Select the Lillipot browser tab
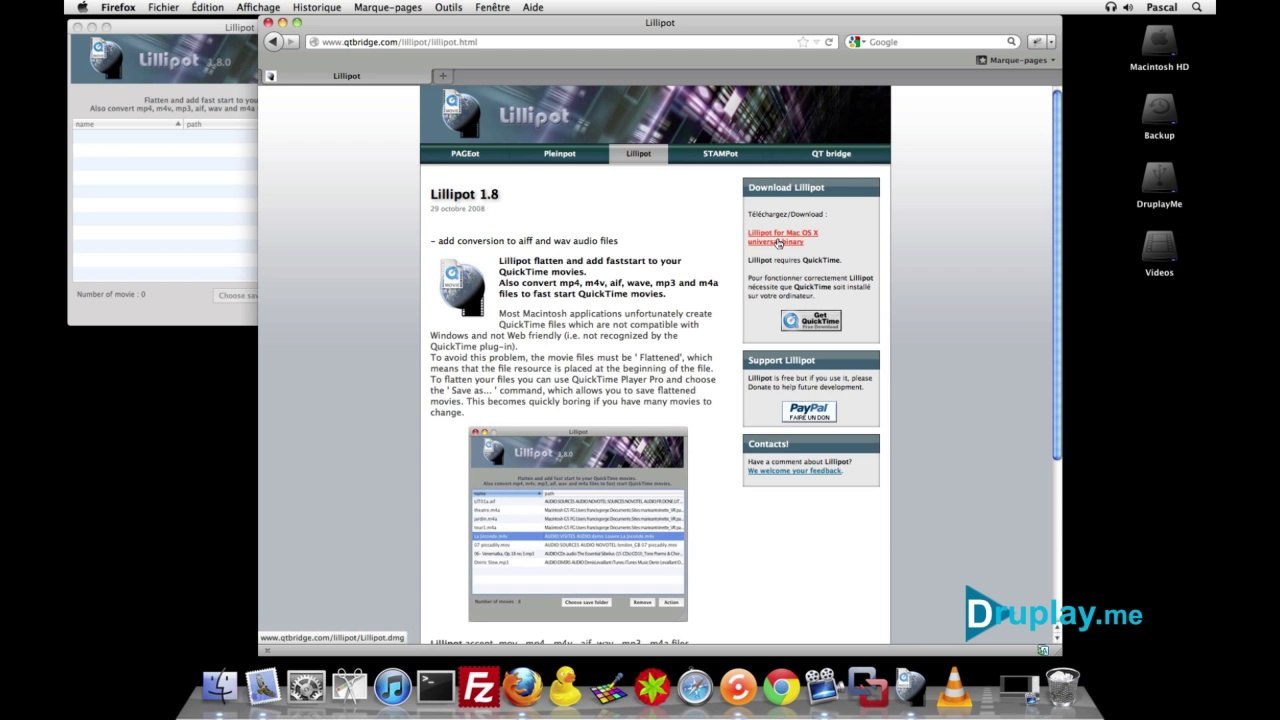The image size is (1280, 720). tap(346, 76)
